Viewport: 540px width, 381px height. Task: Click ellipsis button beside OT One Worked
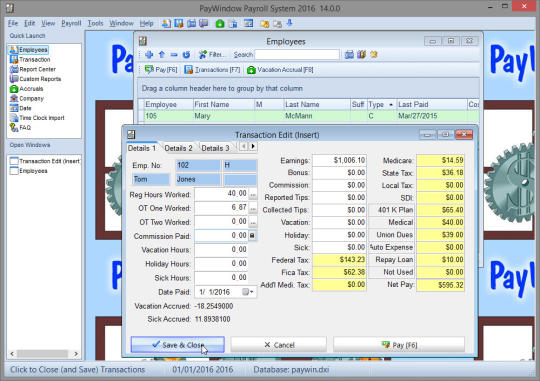coord(253,208)
